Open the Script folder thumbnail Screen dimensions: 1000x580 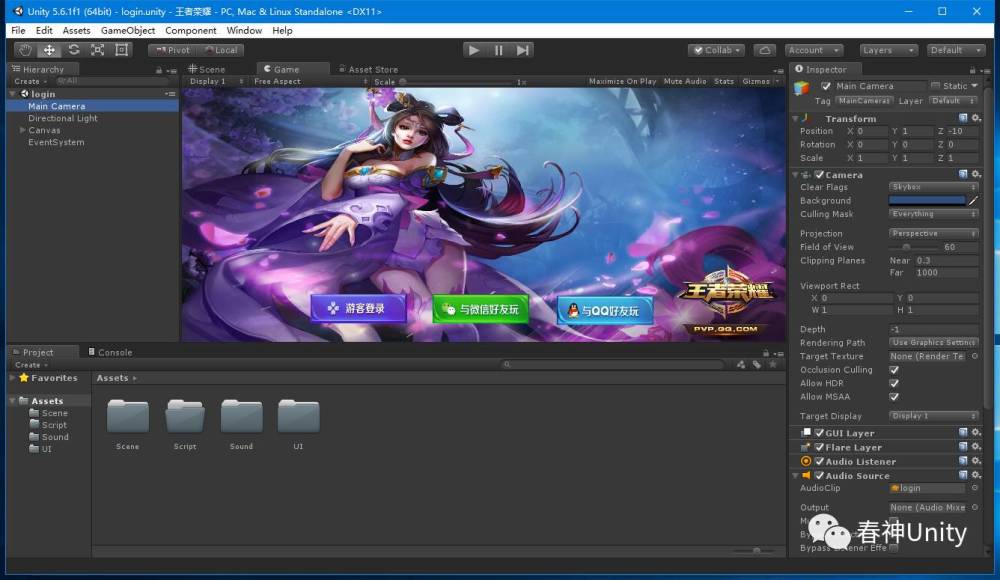[x=185, y=418]
